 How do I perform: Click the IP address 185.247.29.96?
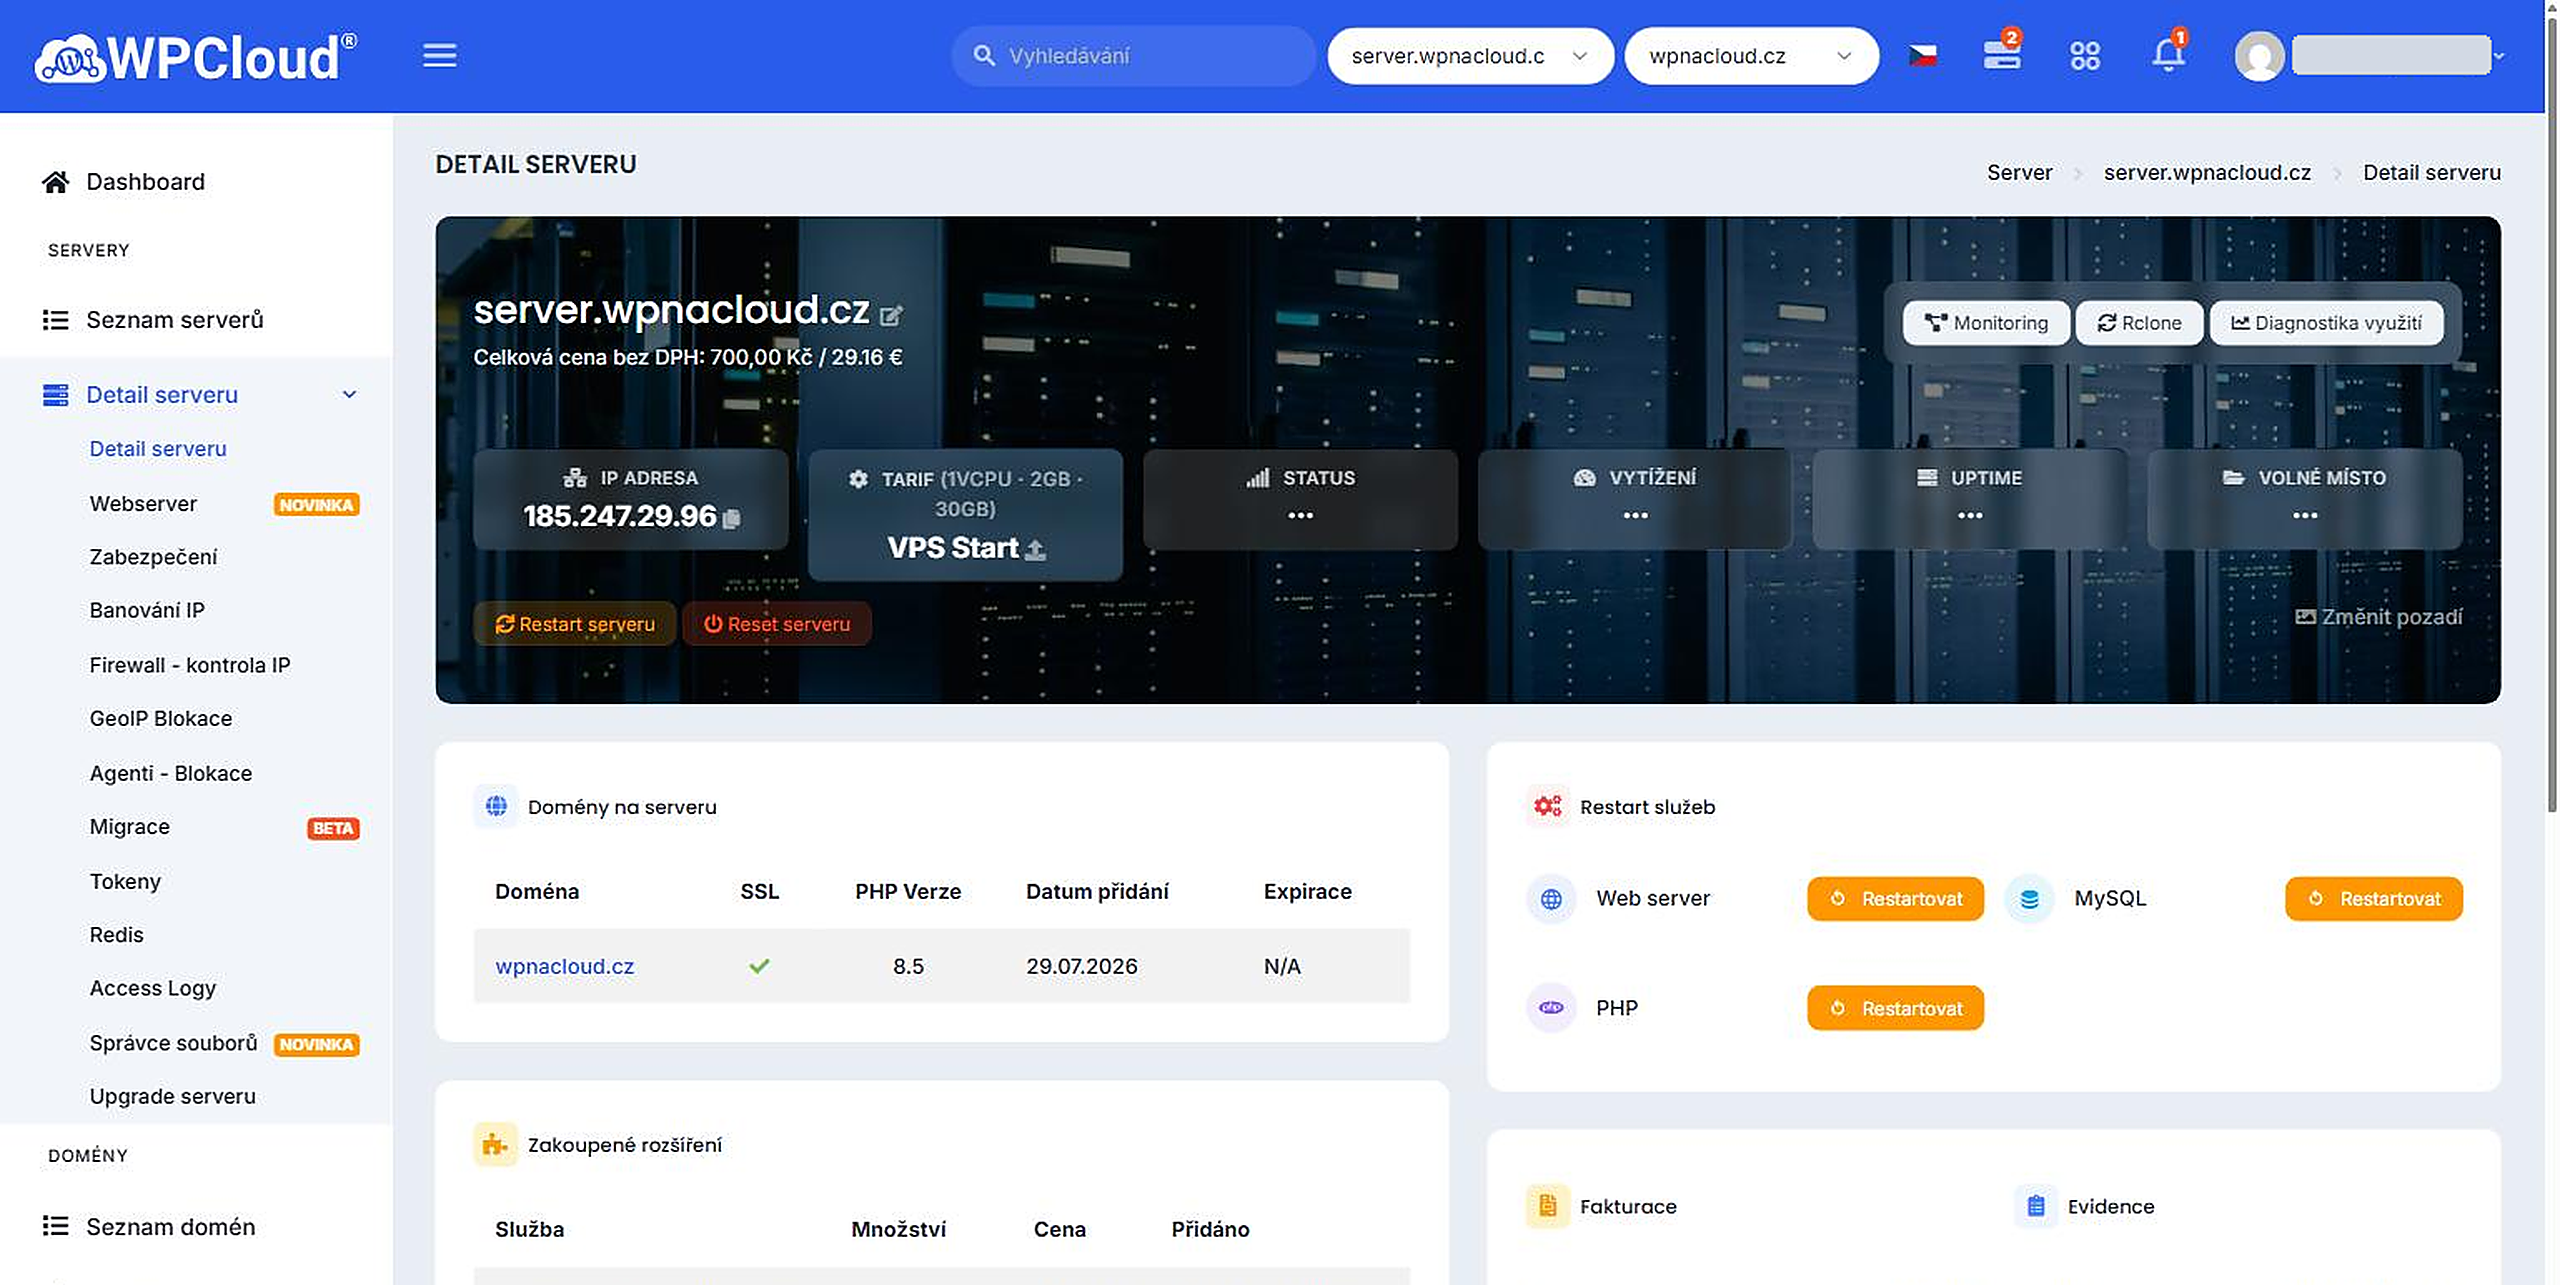pyautogui.click(x=620, y=516)
